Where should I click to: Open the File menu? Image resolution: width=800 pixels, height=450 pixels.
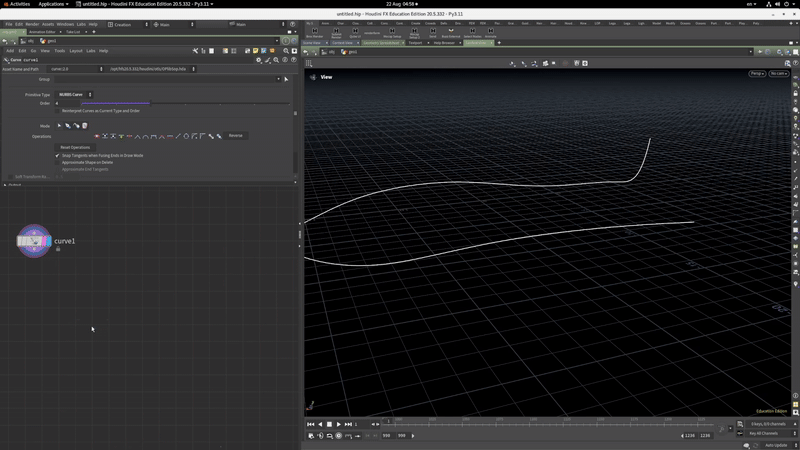pos(9,24)
